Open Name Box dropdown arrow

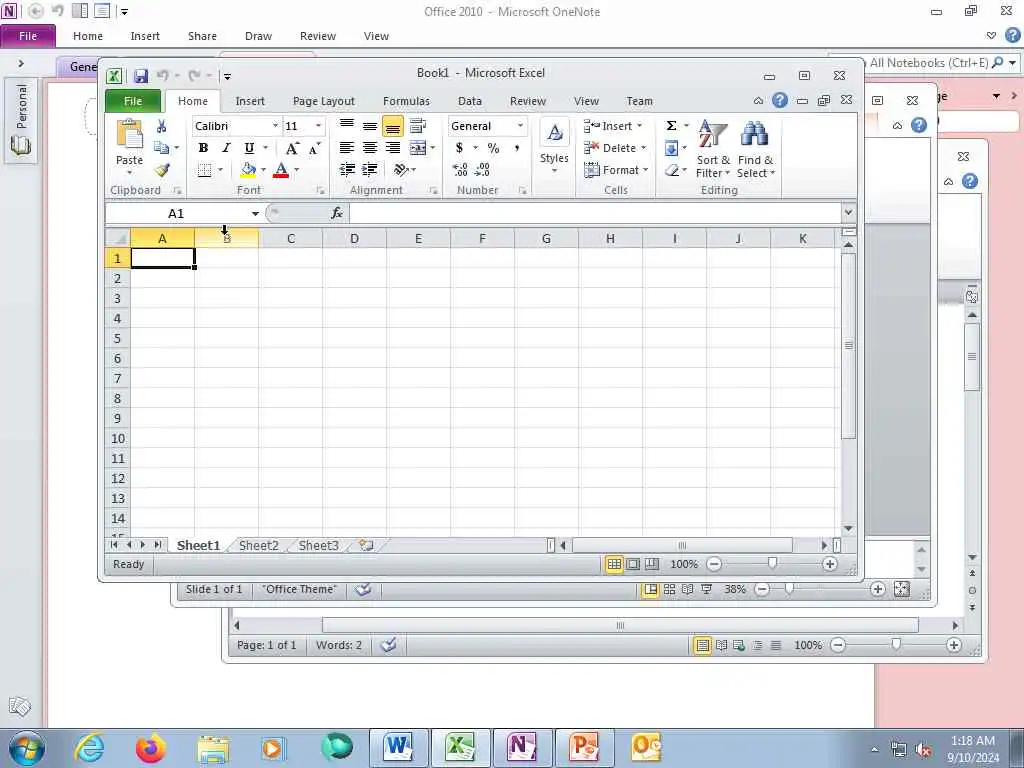255,214
